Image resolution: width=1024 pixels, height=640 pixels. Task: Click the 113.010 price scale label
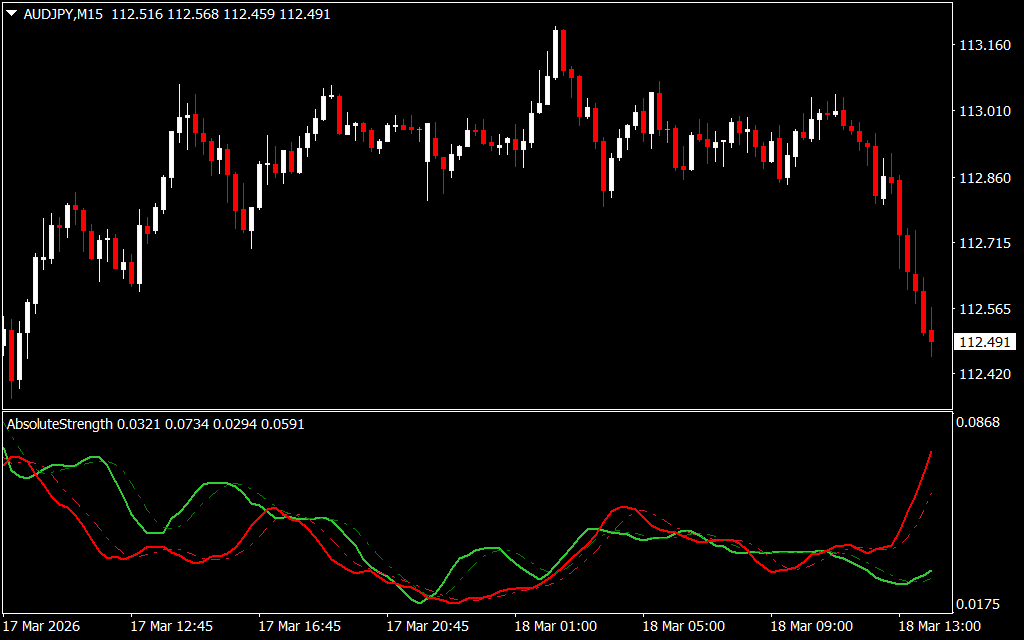pos(984,111)
